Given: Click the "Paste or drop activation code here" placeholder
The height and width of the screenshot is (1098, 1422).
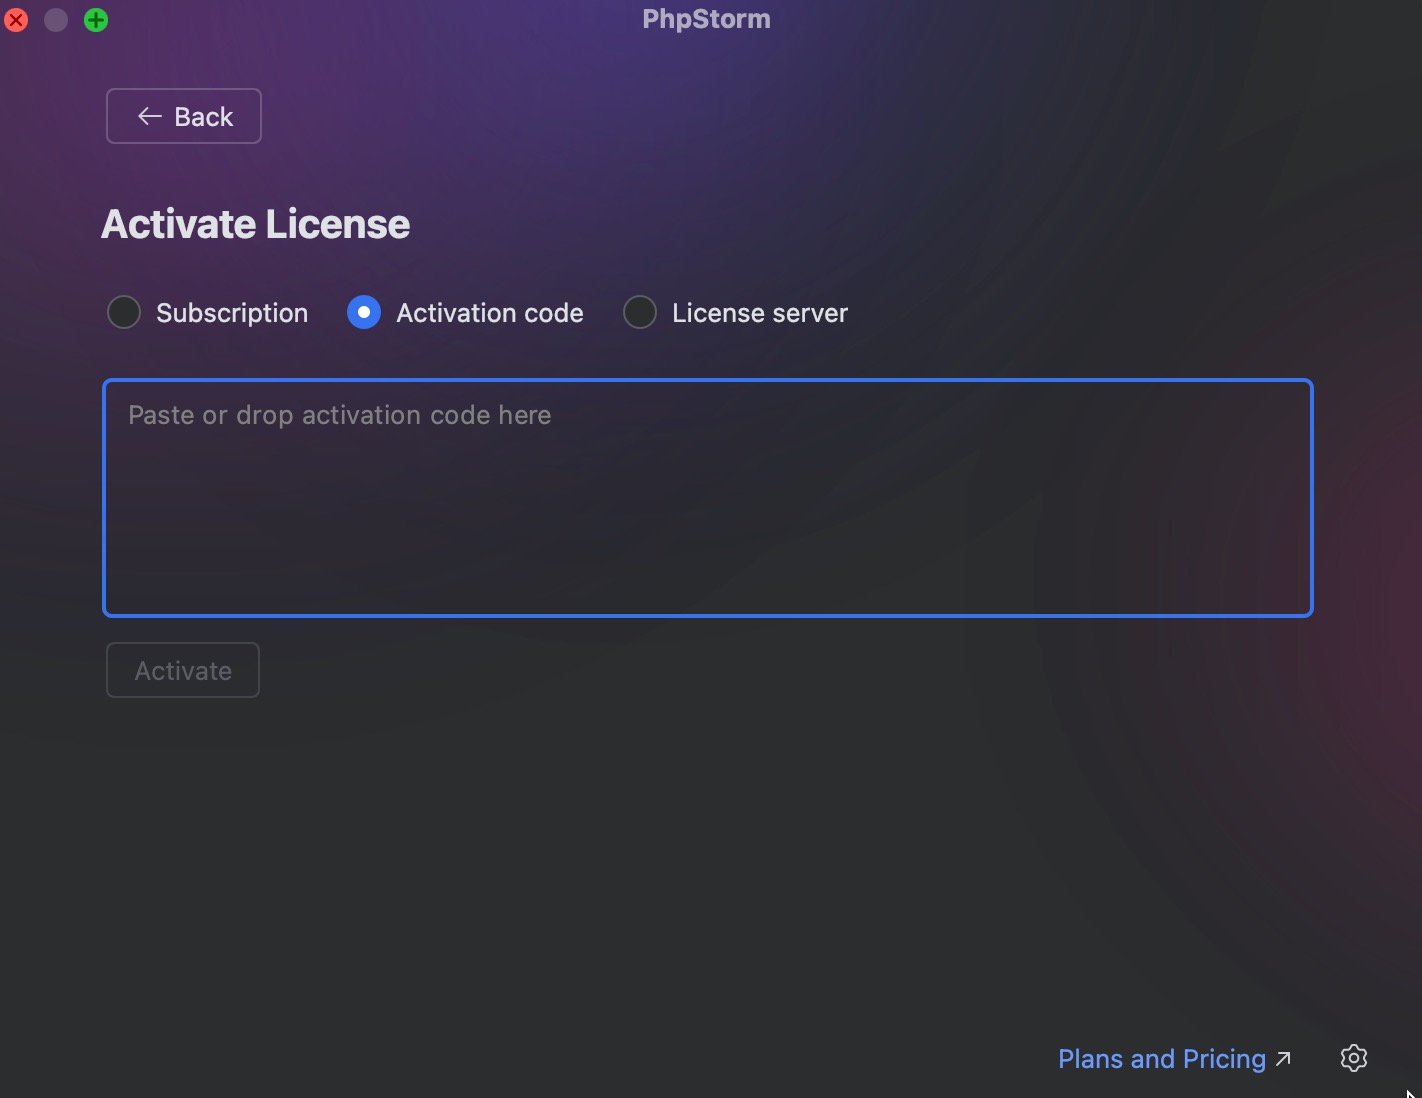Looking at the screenshot, I should pyautogui.click(x=340, y=415).
